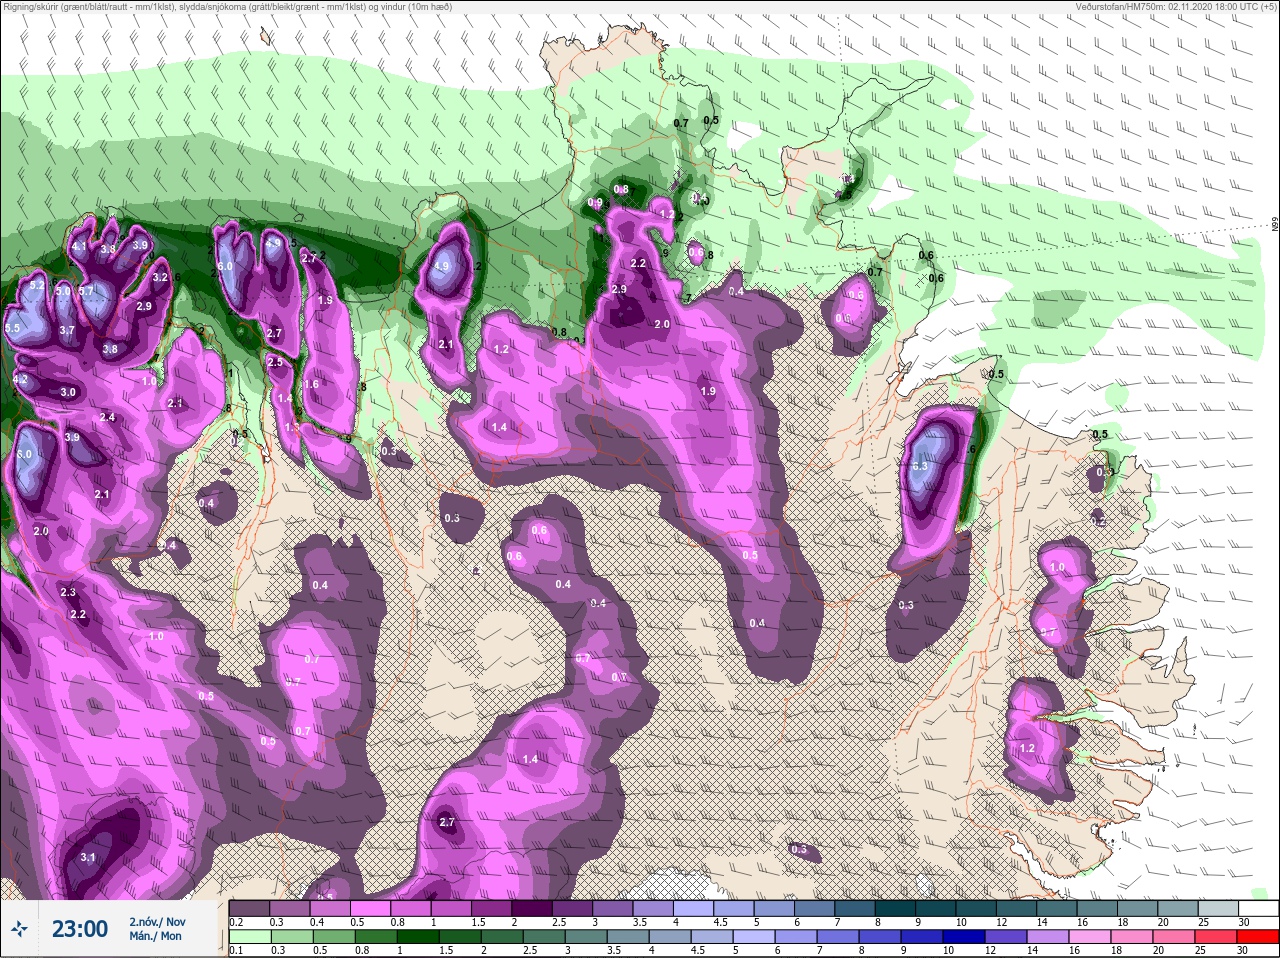Viewport: 1280px width, 958px height.
Task: Select the 23:00 forecast time label
Action: (x=80, y=929)
